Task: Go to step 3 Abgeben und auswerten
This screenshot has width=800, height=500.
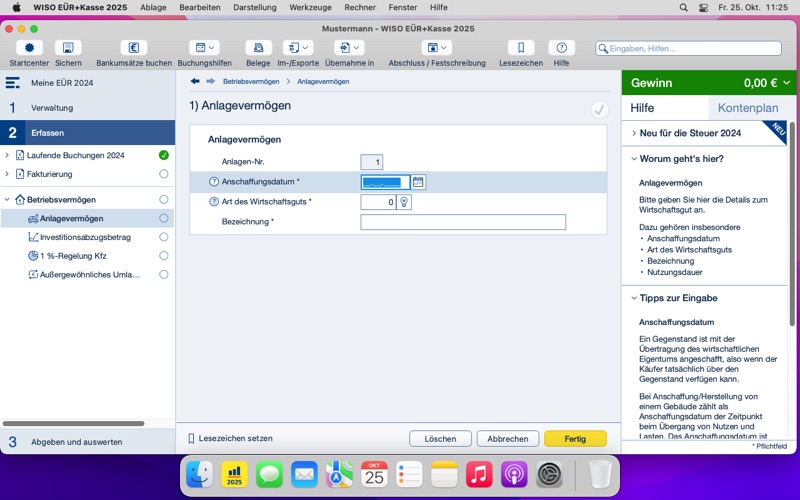Action: [x=87, y=442]
